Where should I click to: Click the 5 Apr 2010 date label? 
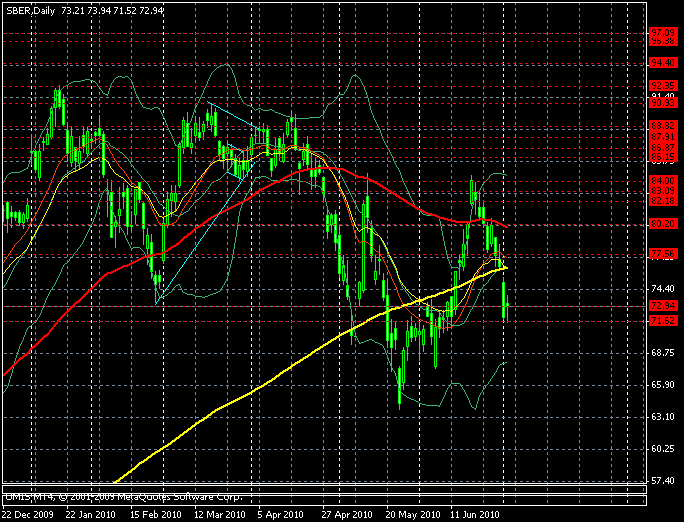[280, 515]
